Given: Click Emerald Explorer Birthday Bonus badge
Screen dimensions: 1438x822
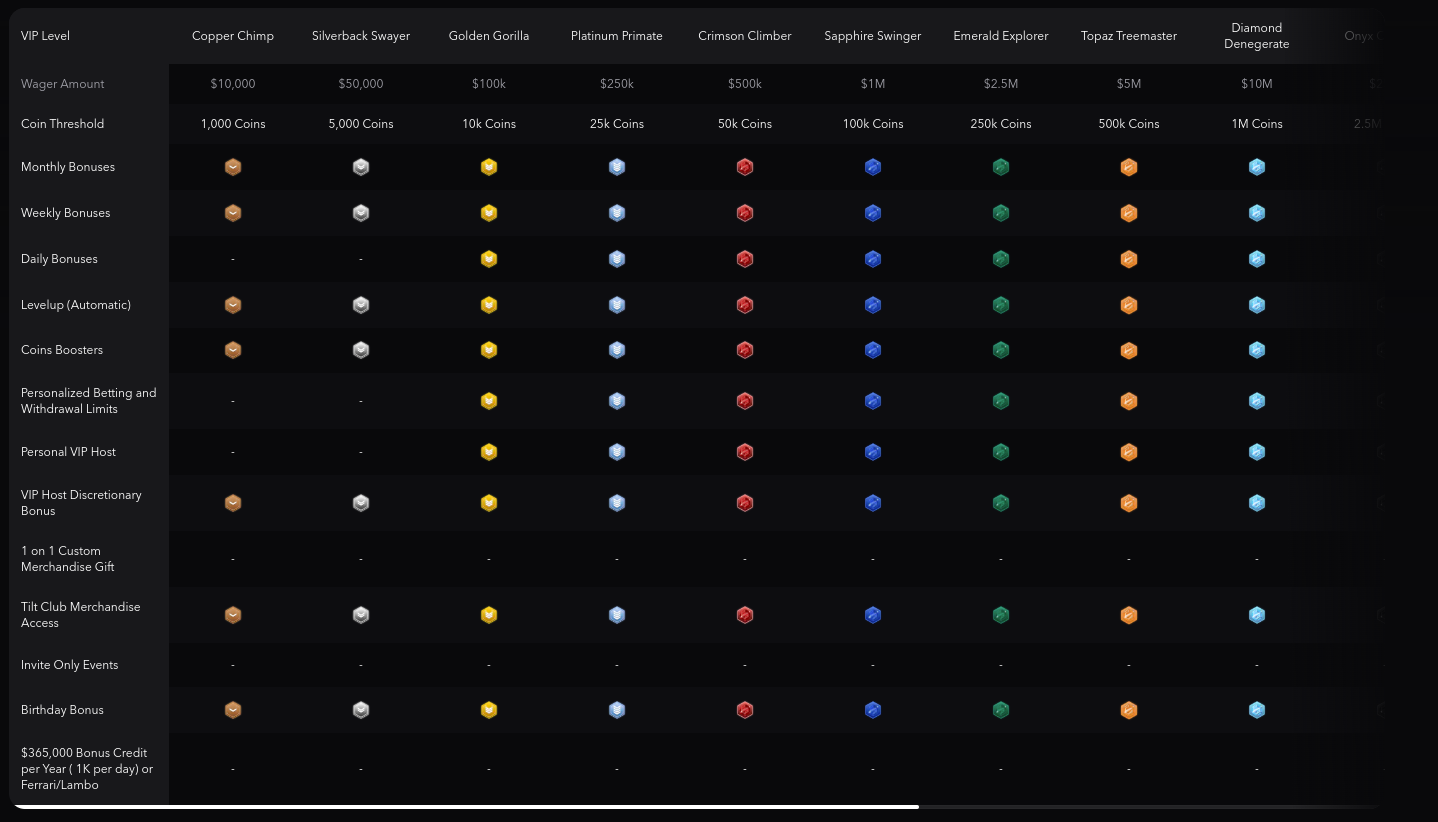Looking at the screenshot, I should [1001, 710].
